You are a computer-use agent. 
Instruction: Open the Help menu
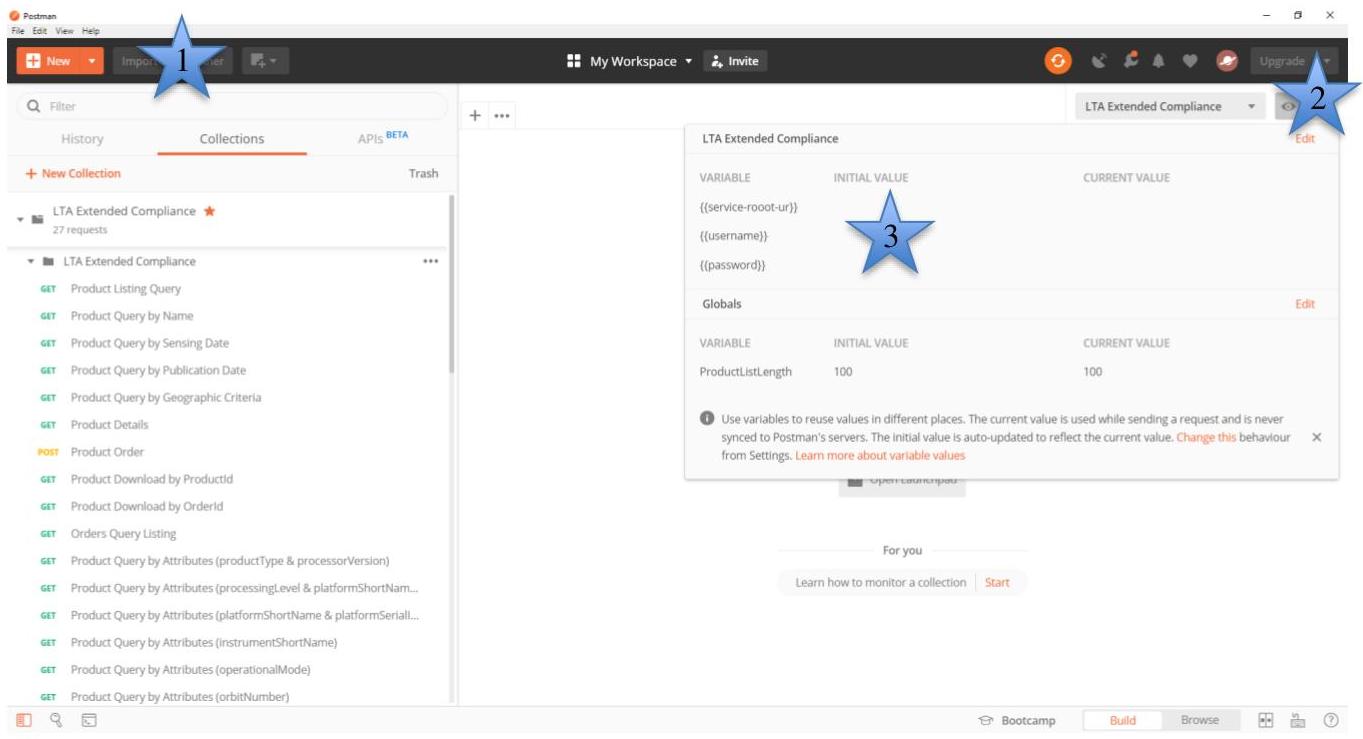tap(91, 31)
